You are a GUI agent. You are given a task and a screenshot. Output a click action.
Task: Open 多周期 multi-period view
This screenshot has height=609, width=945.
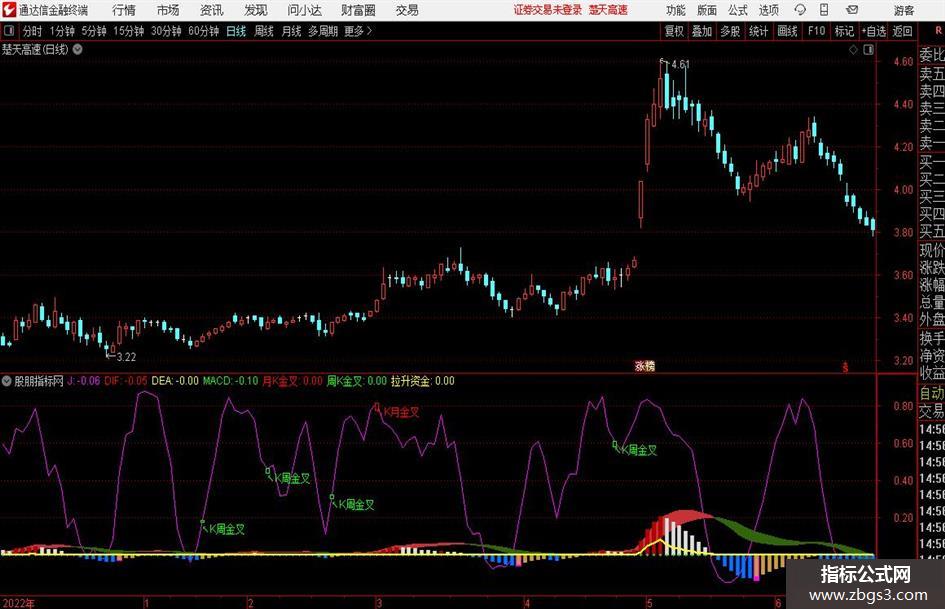point(323,31)
